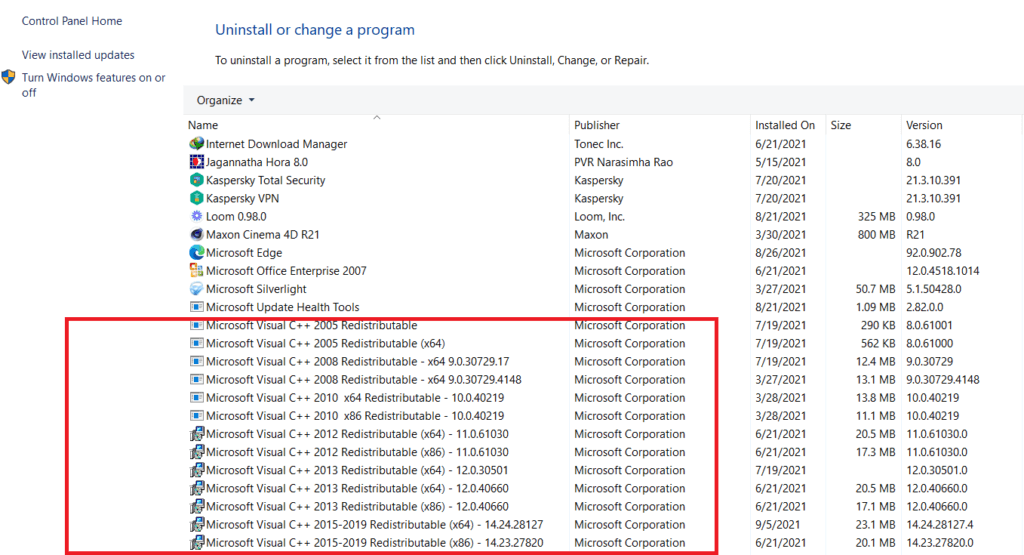
Task: Click the Jagannatha Hora 8.0 icon
Action: [x=197, y=162]
